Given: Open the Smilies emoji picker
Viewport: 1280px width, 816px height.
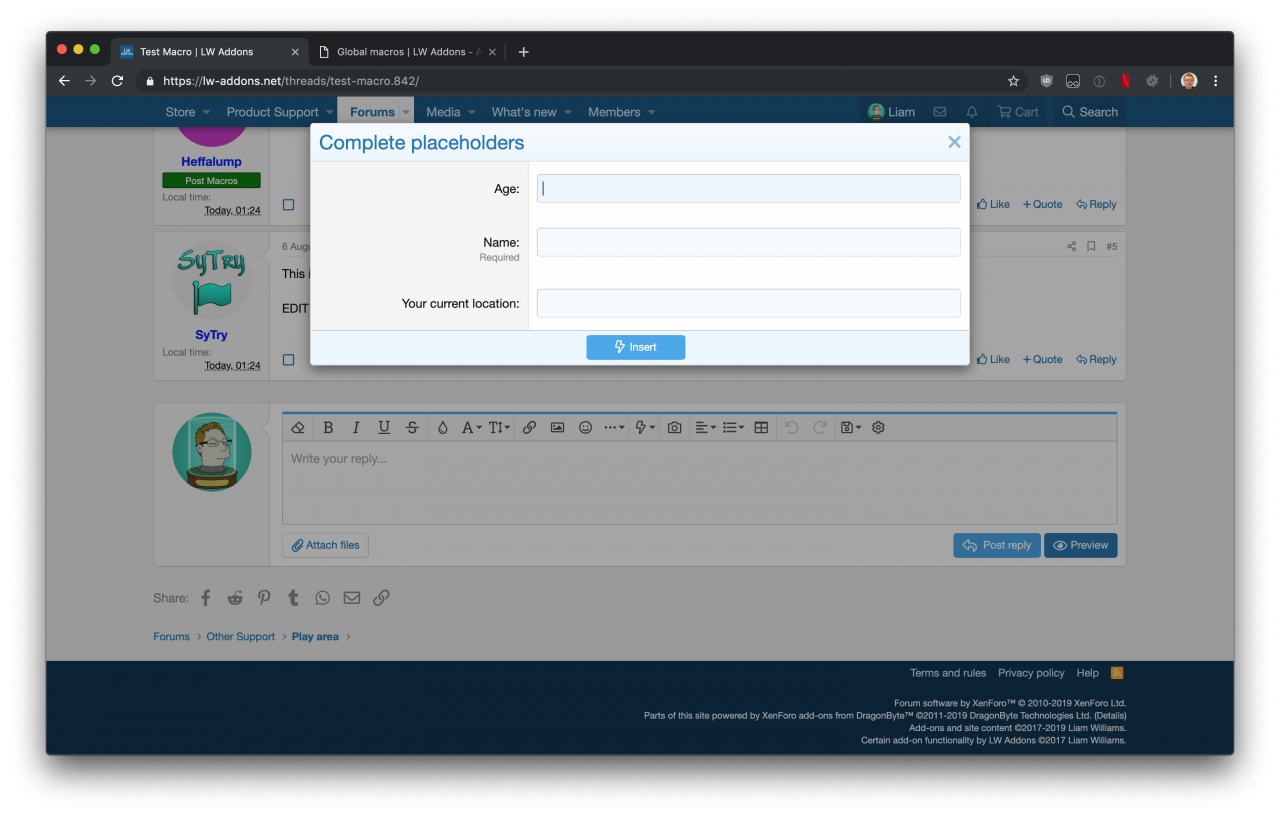Looking at the screenshot, I should pos(585,428).
